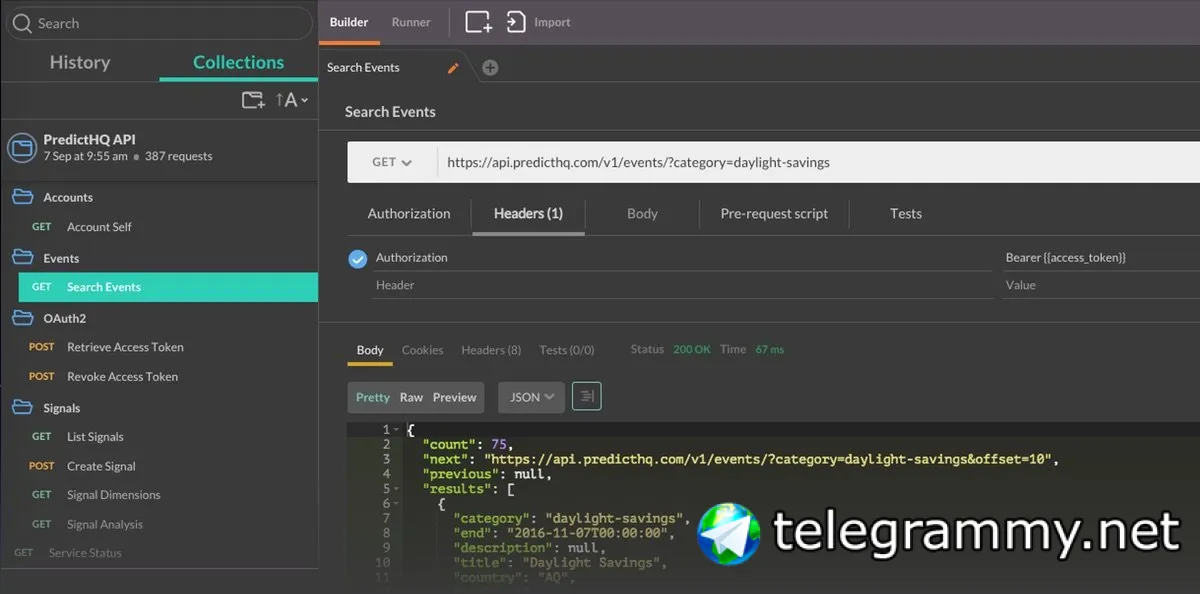Collapse the JSON root object fold arrow
Screen dimensions: 1200x594
point(397,430)
